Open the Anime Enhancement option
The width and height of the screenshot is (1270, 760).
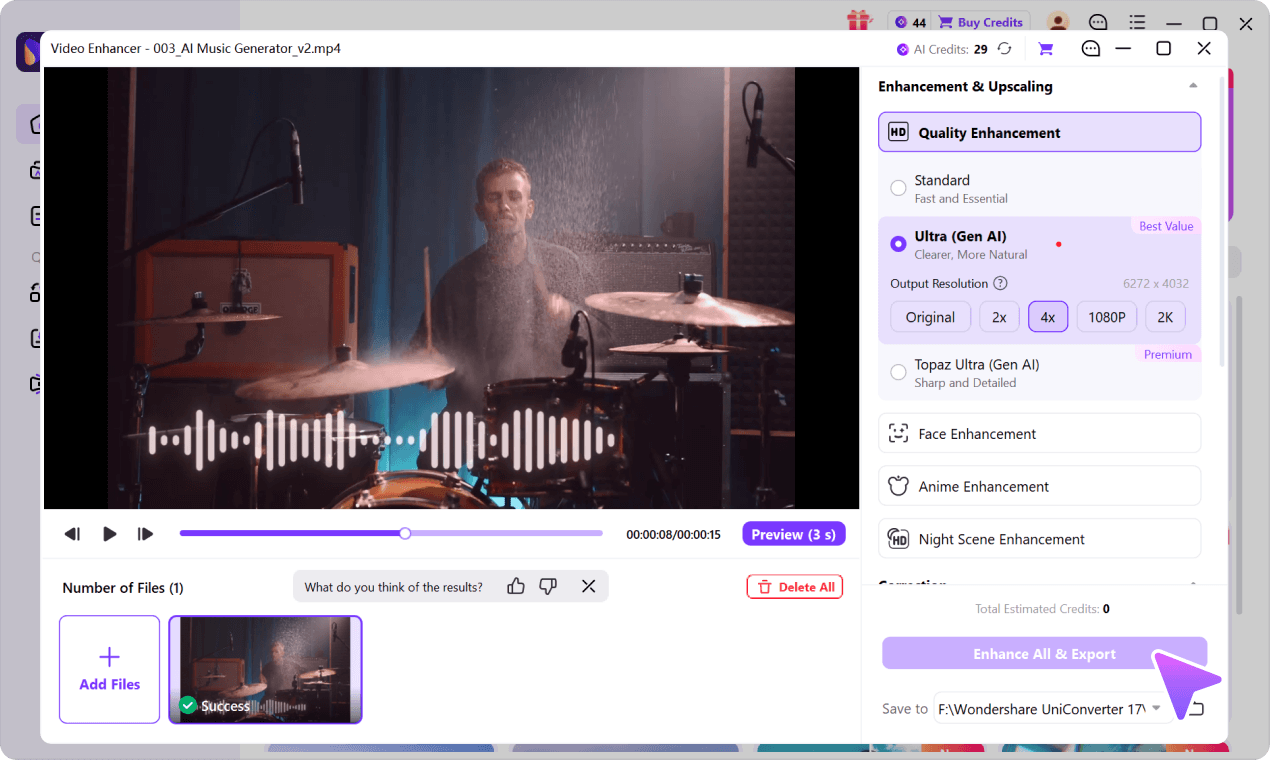pos(1039,486)
